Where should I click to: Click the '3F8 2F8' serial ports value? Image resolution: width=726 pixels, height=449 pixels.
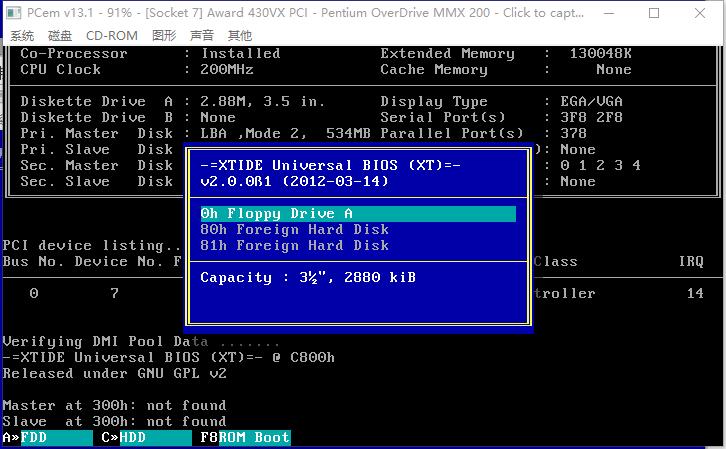591,117
